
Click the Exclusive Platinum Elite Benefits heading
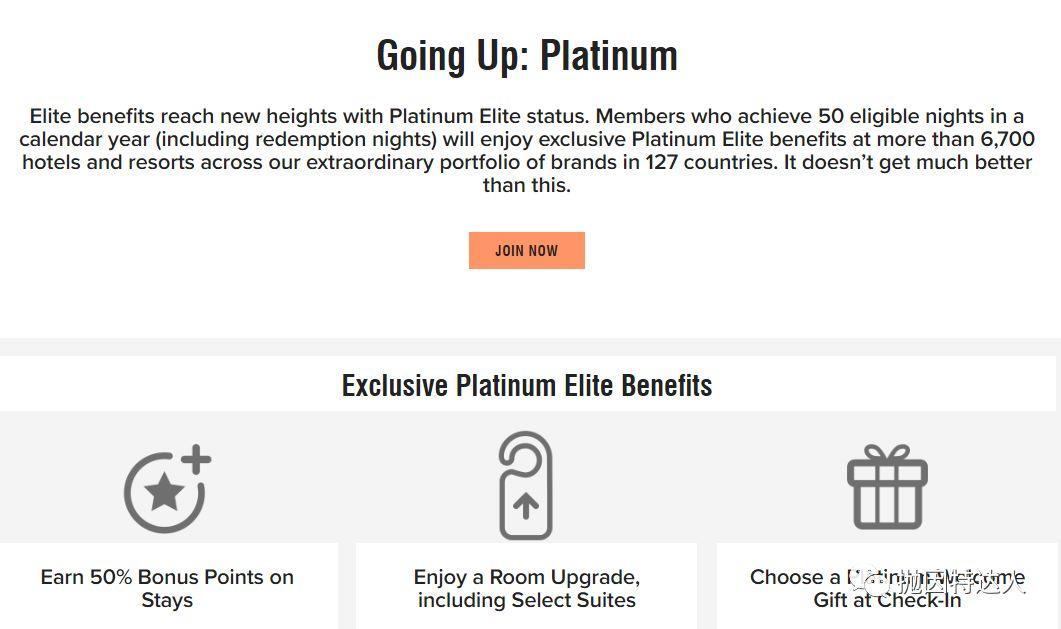[526, 385]
